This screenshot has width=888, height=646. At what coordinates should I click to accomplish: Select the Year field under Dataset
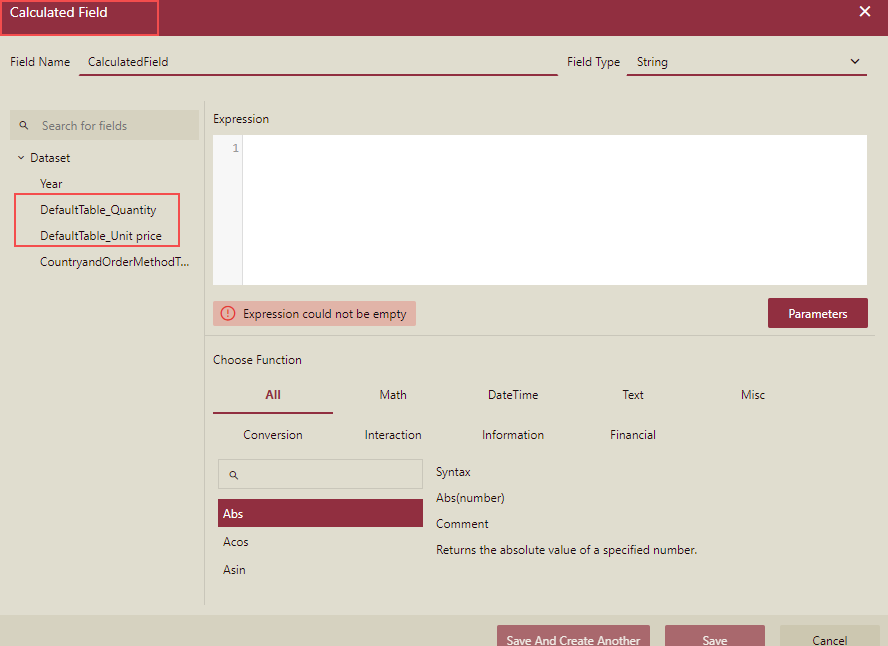tap(51, 183)
